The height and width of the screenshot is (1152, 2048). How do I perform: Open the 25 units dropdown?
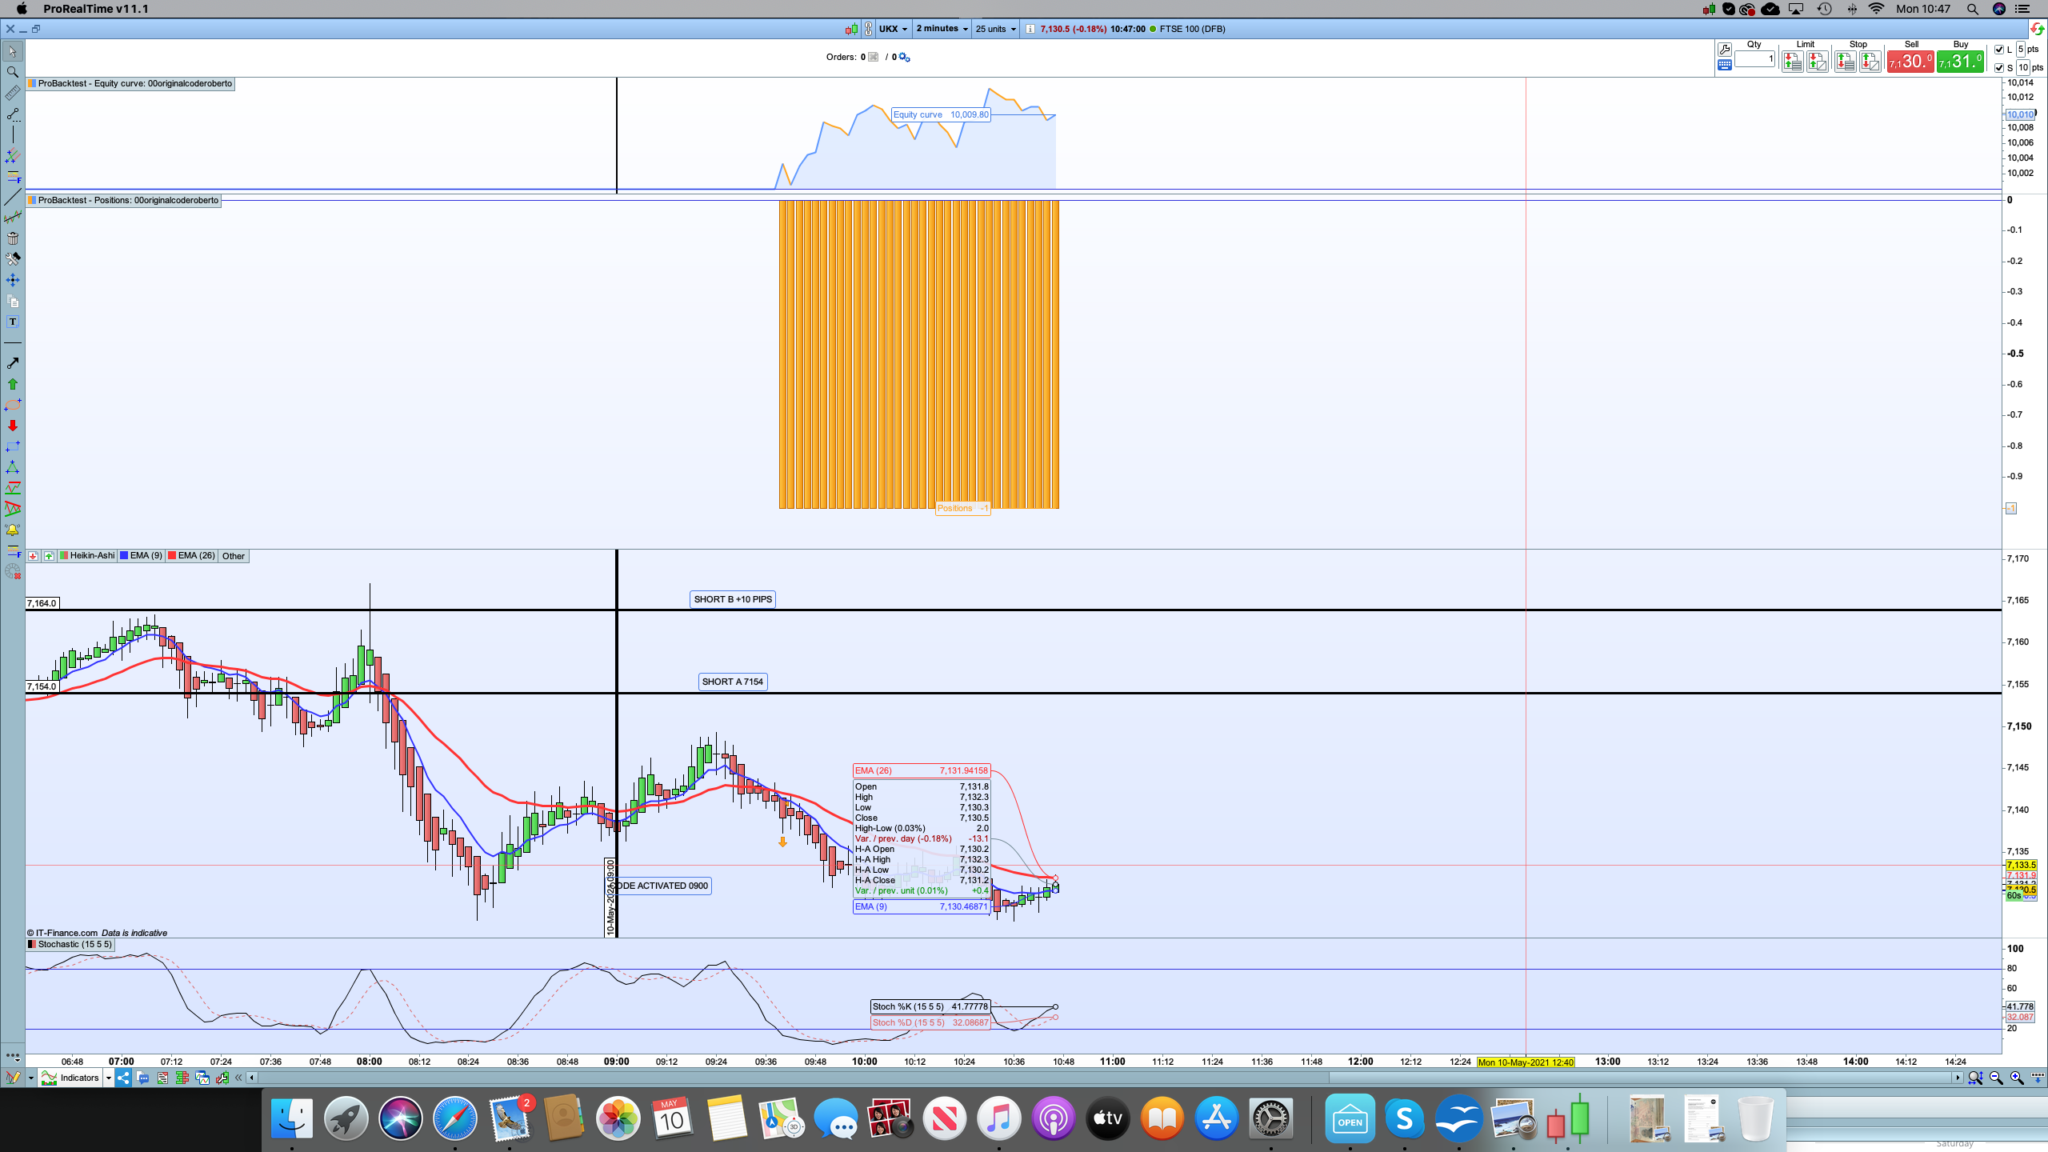click(995, 29)
